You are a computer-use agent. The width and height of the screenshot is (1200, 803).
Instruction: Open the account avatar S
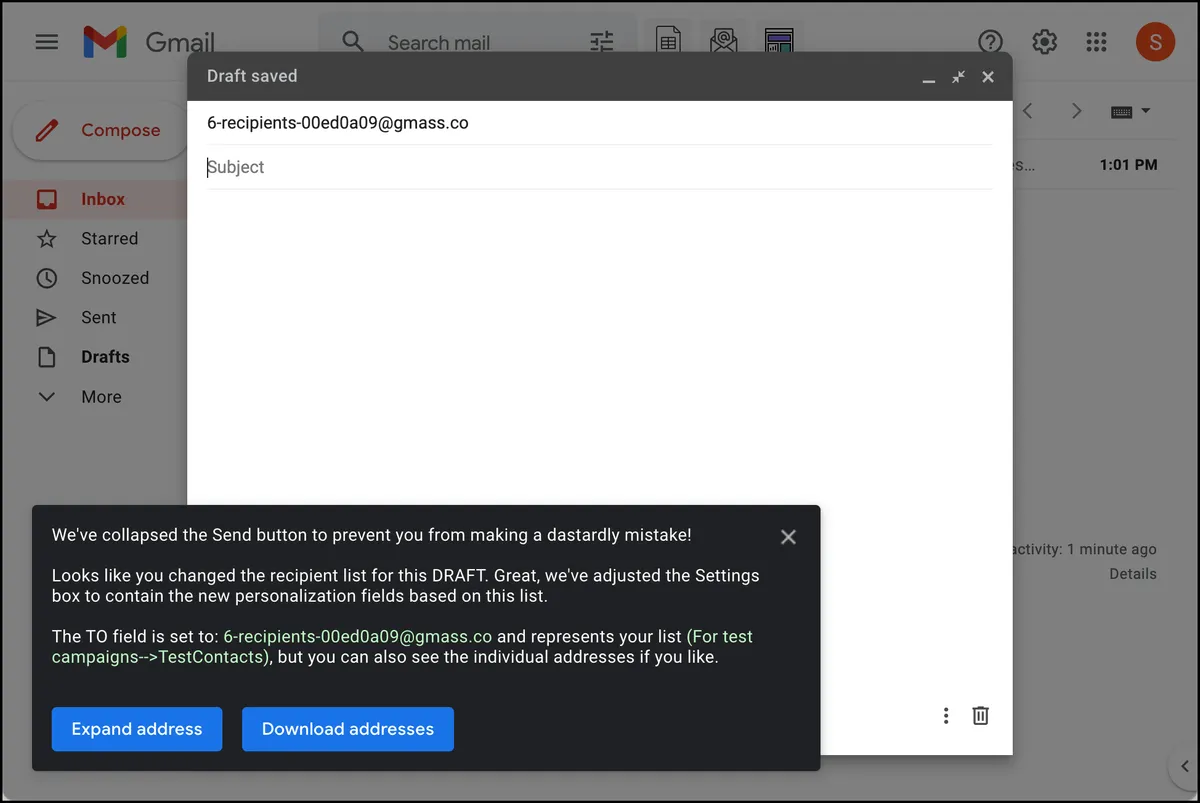point(1155,42)
